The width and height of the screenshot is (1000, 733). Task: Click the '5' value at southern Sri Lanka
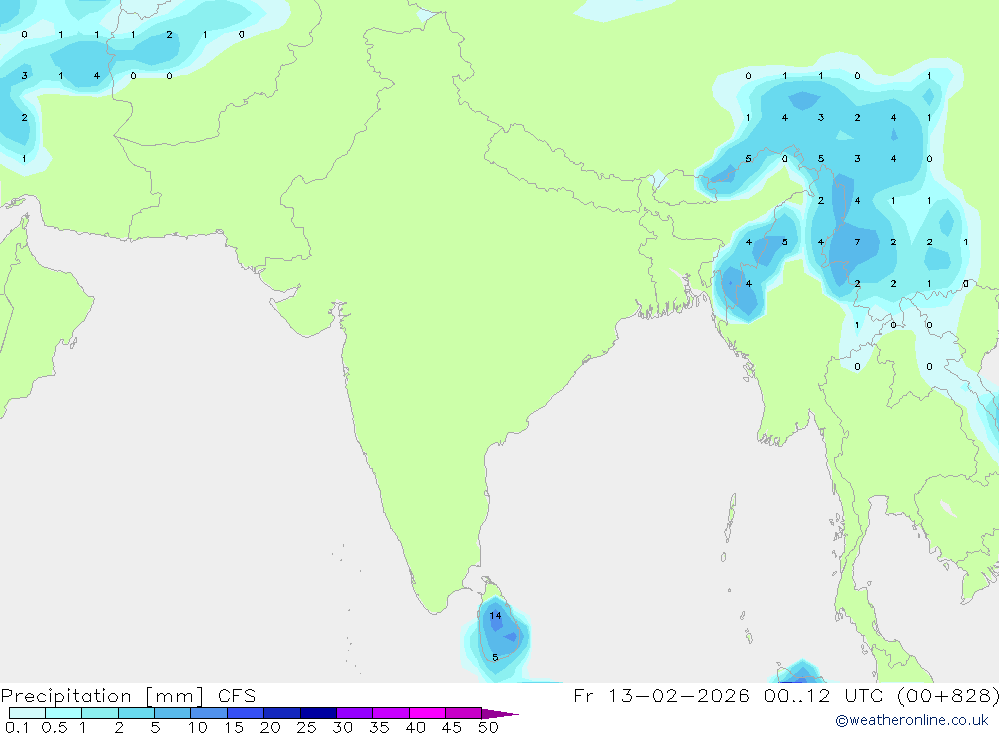tap(495, 657)
